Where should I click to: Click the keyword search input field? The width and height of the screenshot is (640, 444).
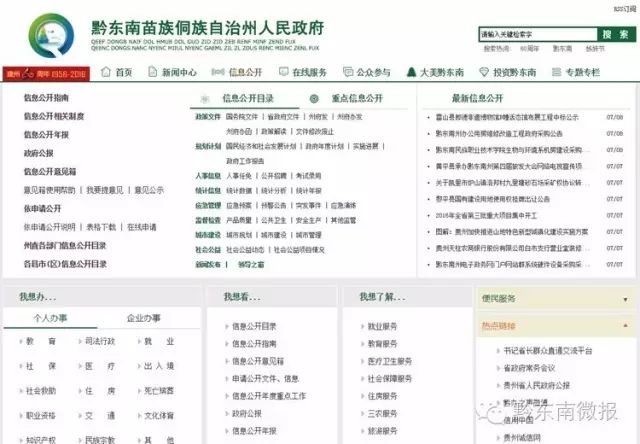tap(538, 34)
